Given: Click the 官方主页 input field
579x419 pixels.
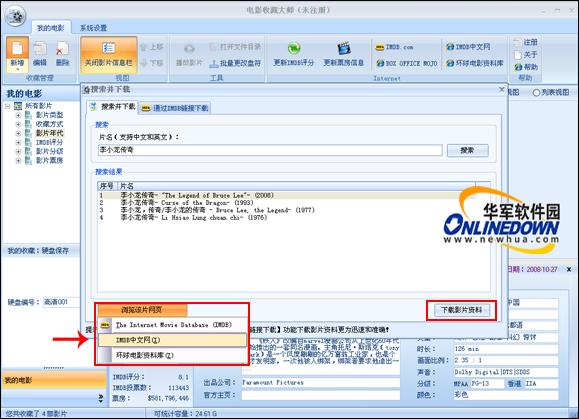Looking at the screenshot, I should click(x=321, y=395).
